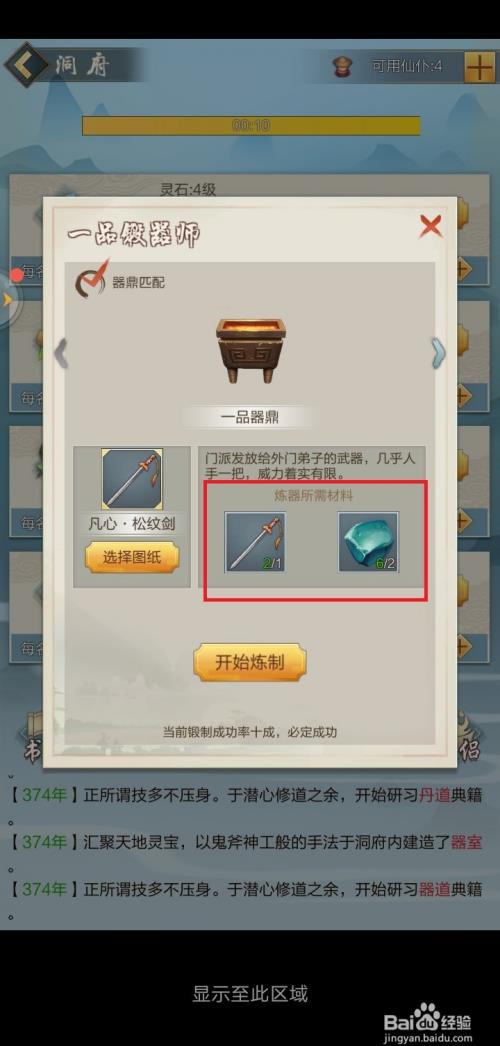The width and height of the screenshot is (500, 1046).
Task: Tap the bronze 一品器鼎 cauldron image
Action: 250,350
